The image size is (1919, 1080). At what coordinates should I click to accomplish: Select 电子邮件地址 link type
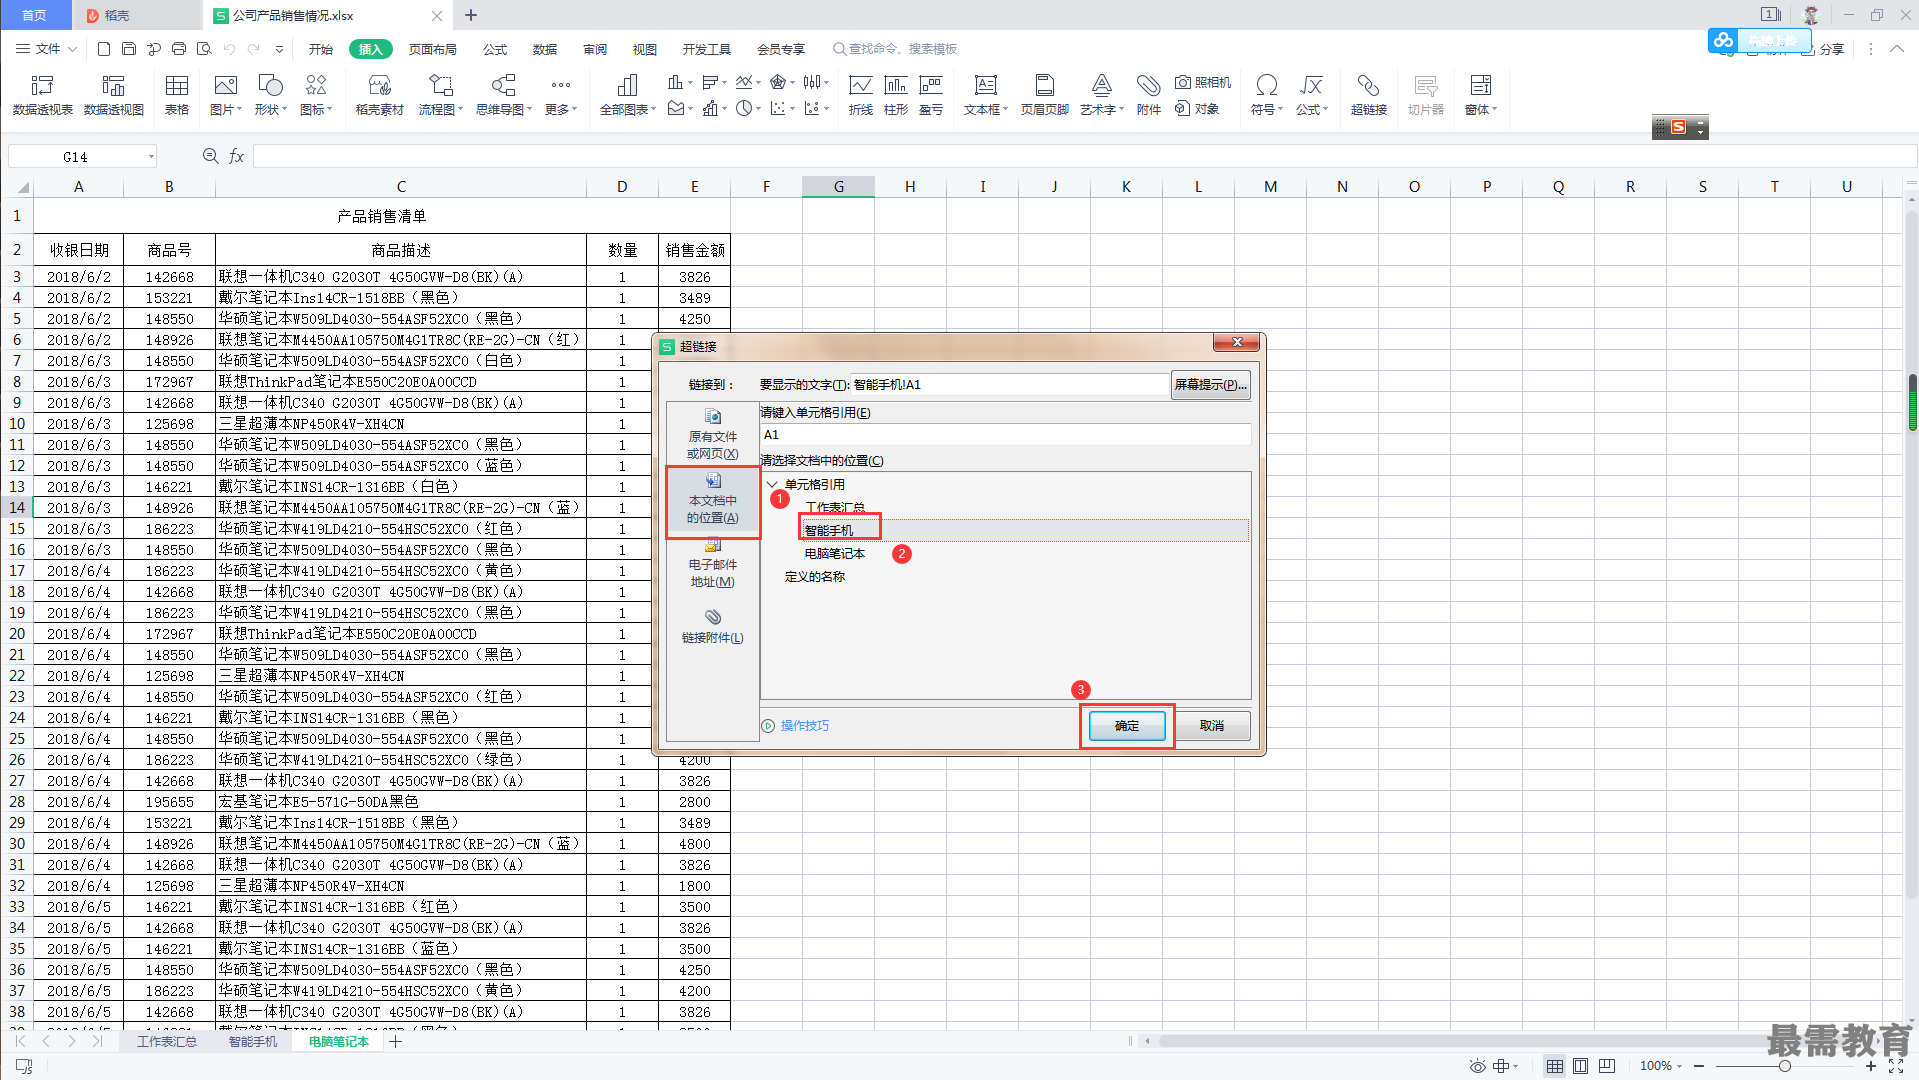(713, 563)
